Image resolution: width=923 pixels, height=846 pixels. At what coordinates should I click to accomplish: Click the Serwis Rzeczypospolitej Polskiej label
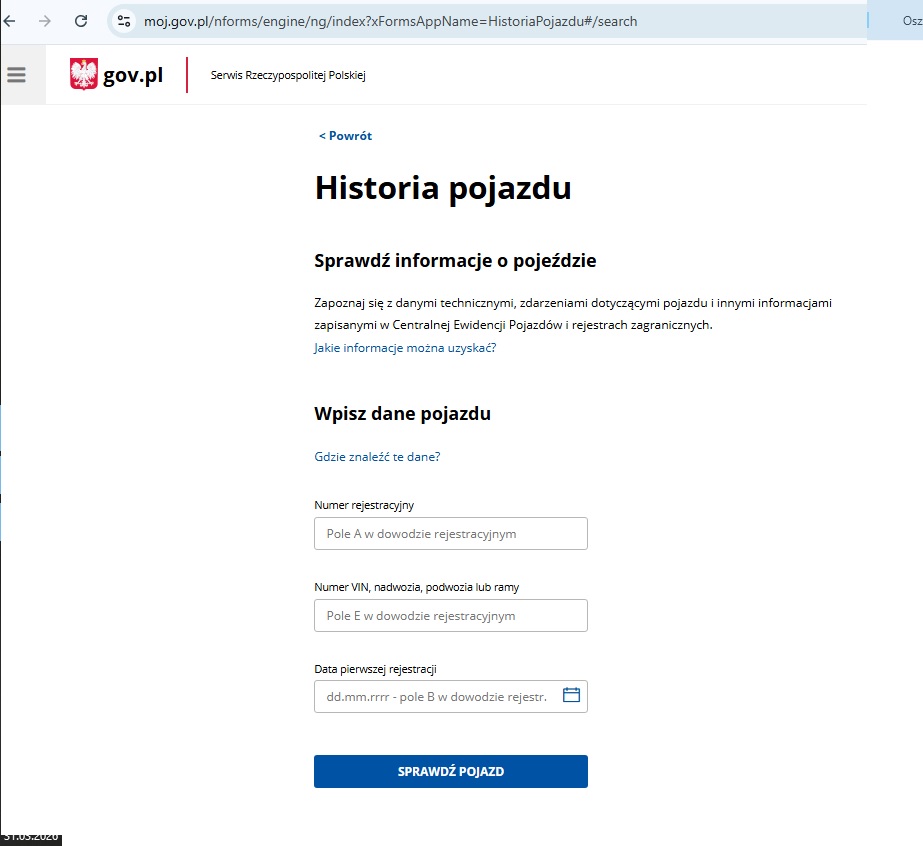(287, 74)
